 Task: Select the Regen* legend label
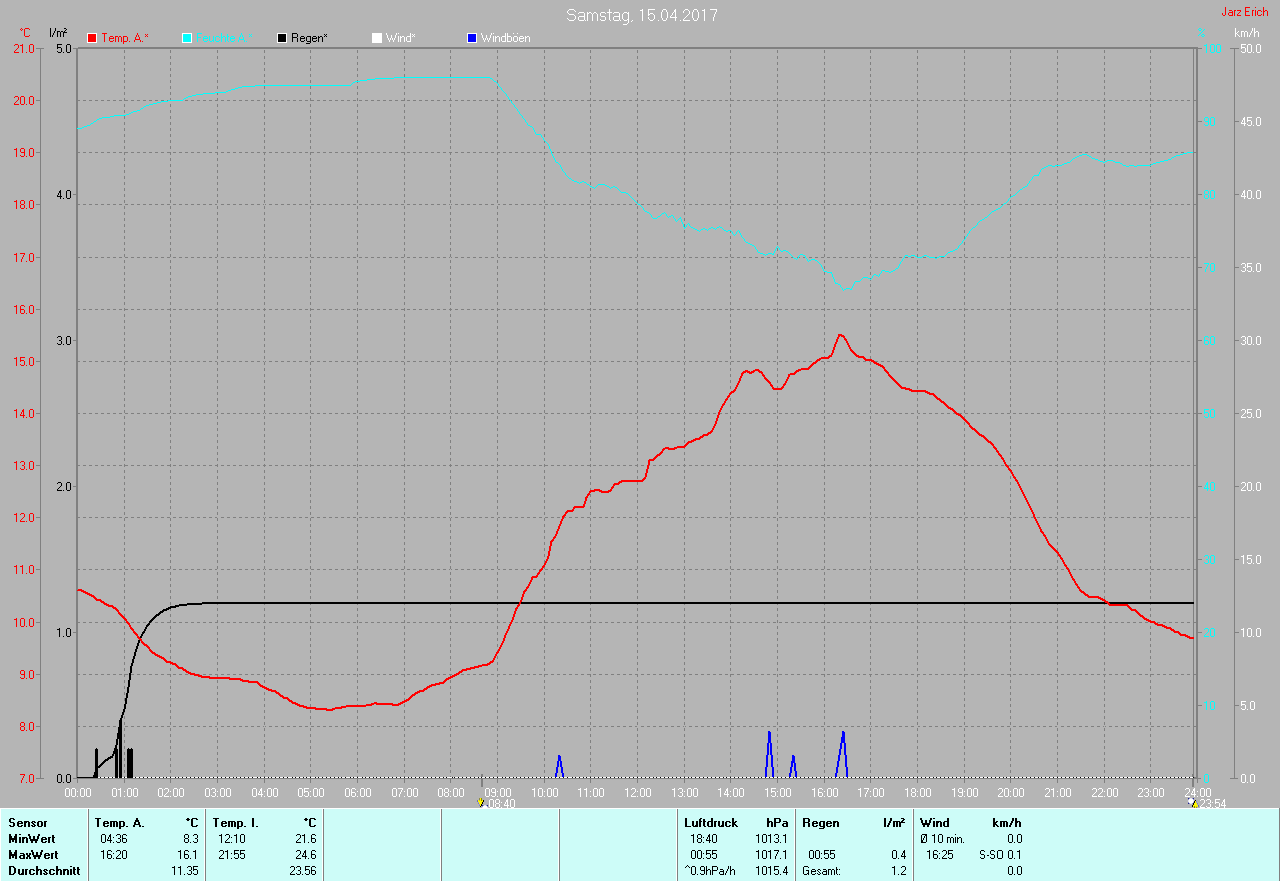click(311, 38)
